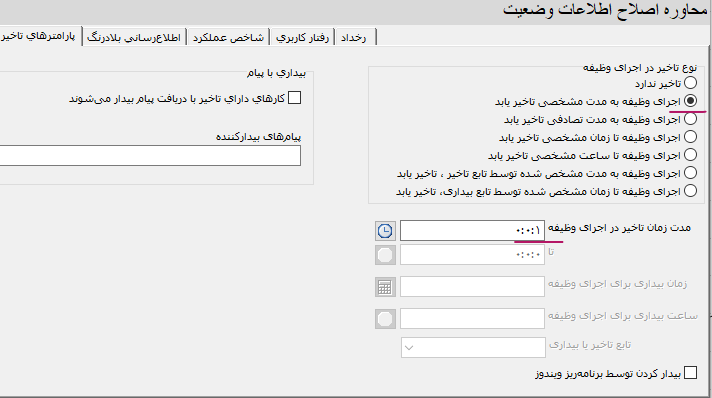Click the ساعت بیداری برای اجرای وظیفه field
Screen dimensions: 712x398
tap(472, 318)
